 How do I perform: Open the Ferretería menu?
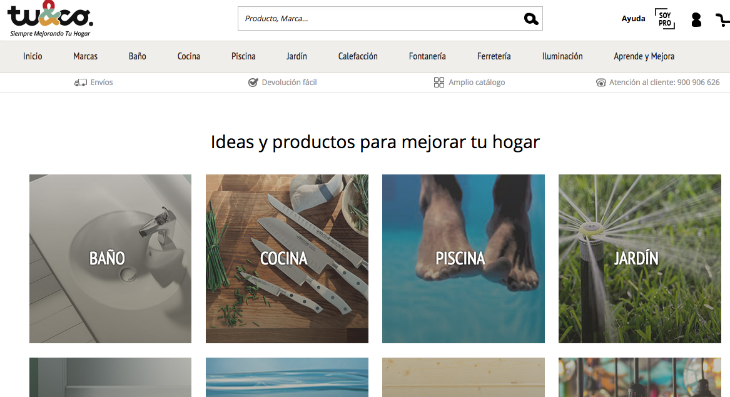coord(494,56)
